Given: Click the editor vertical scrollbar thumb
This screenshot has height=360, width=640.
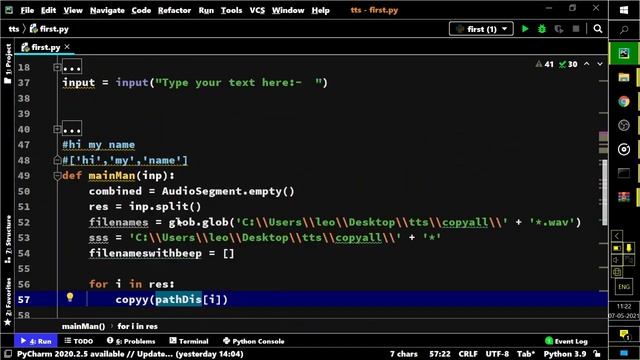Looking at the screenshot, I should coord(604,192).
